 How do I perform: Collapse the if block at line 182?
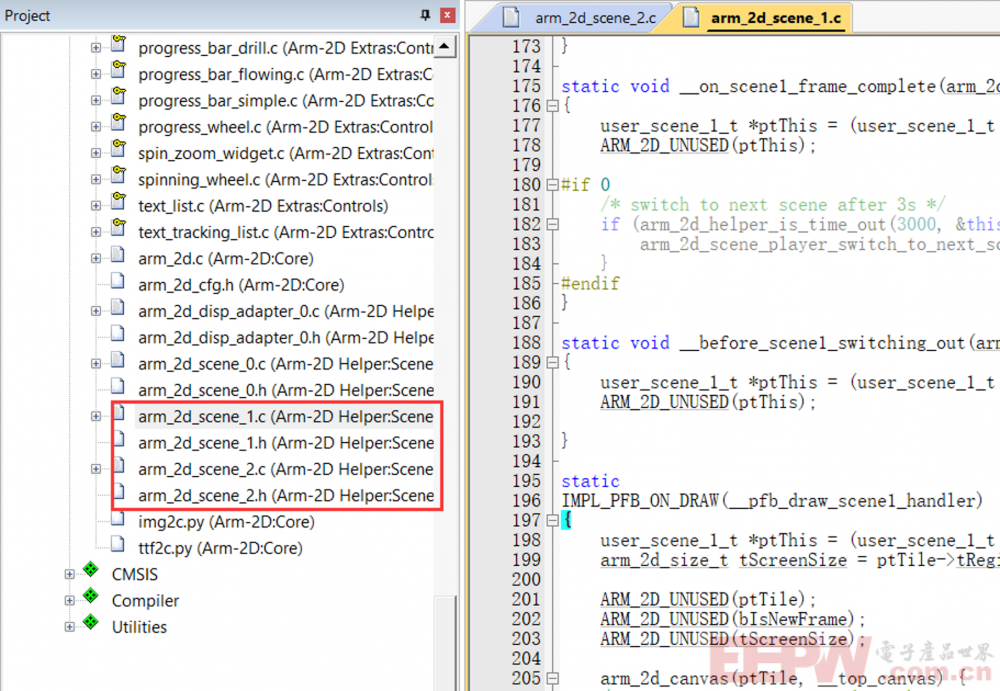[x=552, y=225]
